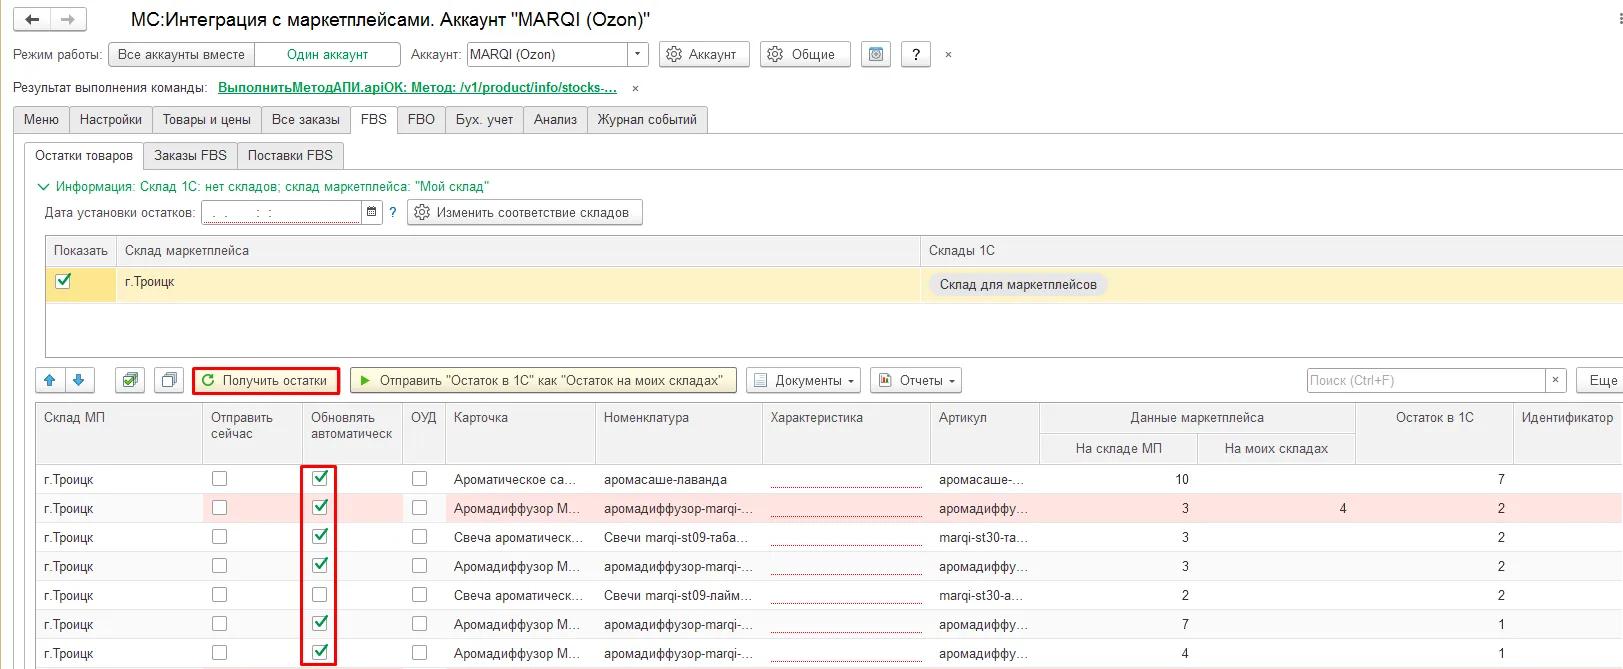1623x669 pixels.
Task: Click the back navigation arrow
Action: point(33,20)
